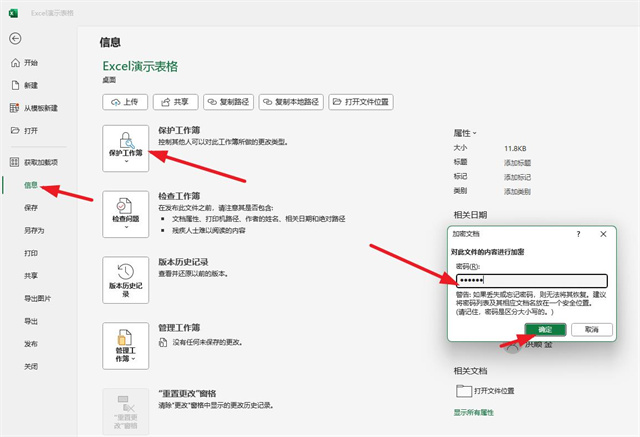The width and height of the screenshot is (640, 437).
Task: Click 打开文件位置 under 相关文档
Action: pyautogui.click(x=494, y=391)
